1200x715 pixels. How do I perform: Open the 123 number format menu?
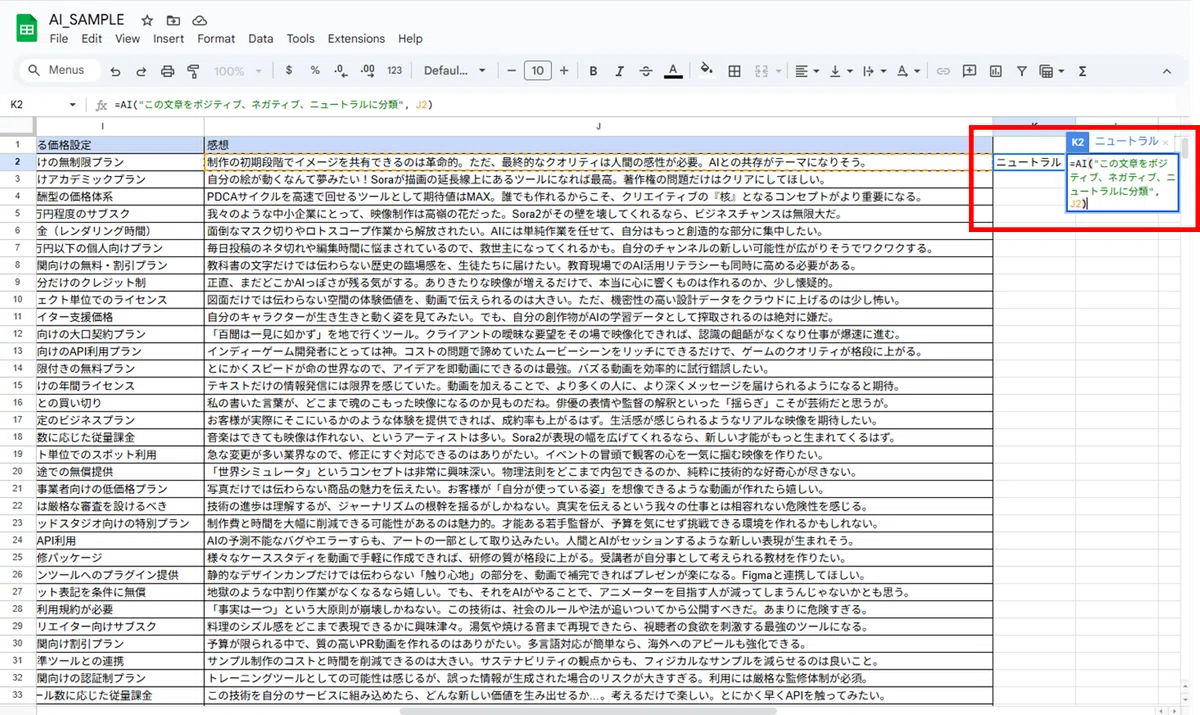(394, 71)
